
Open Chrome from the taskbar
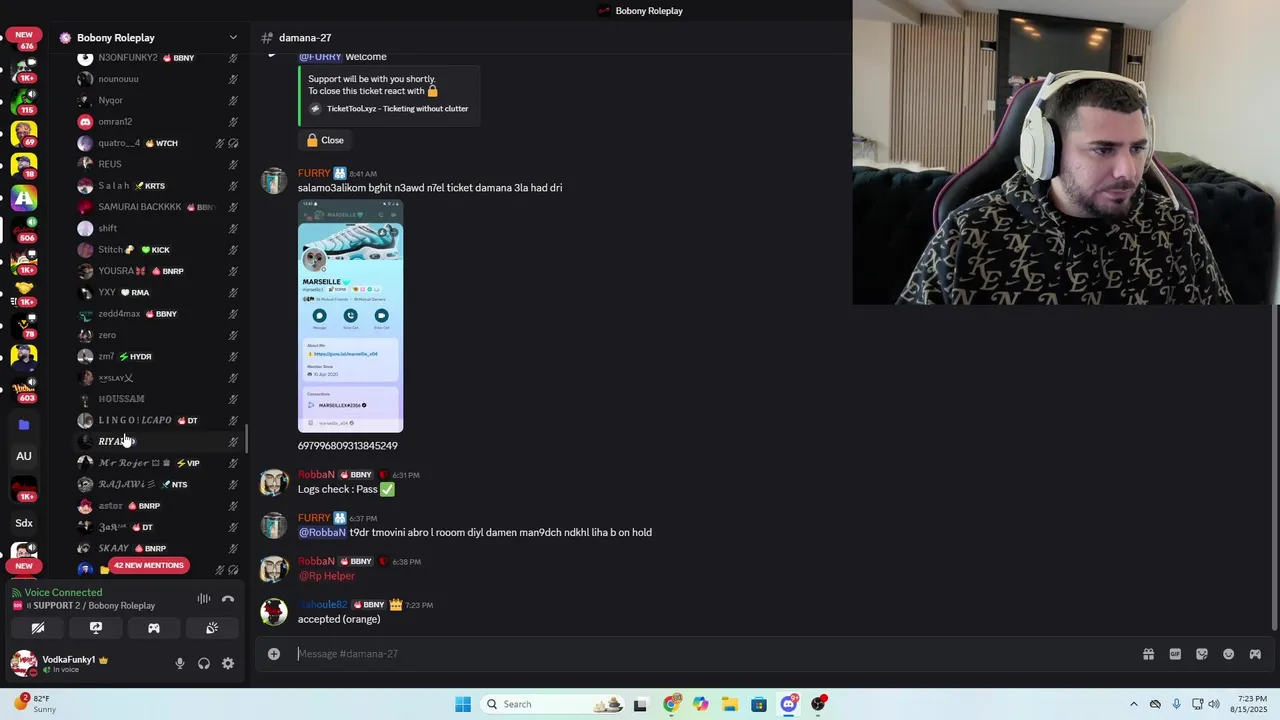(671, 704)
